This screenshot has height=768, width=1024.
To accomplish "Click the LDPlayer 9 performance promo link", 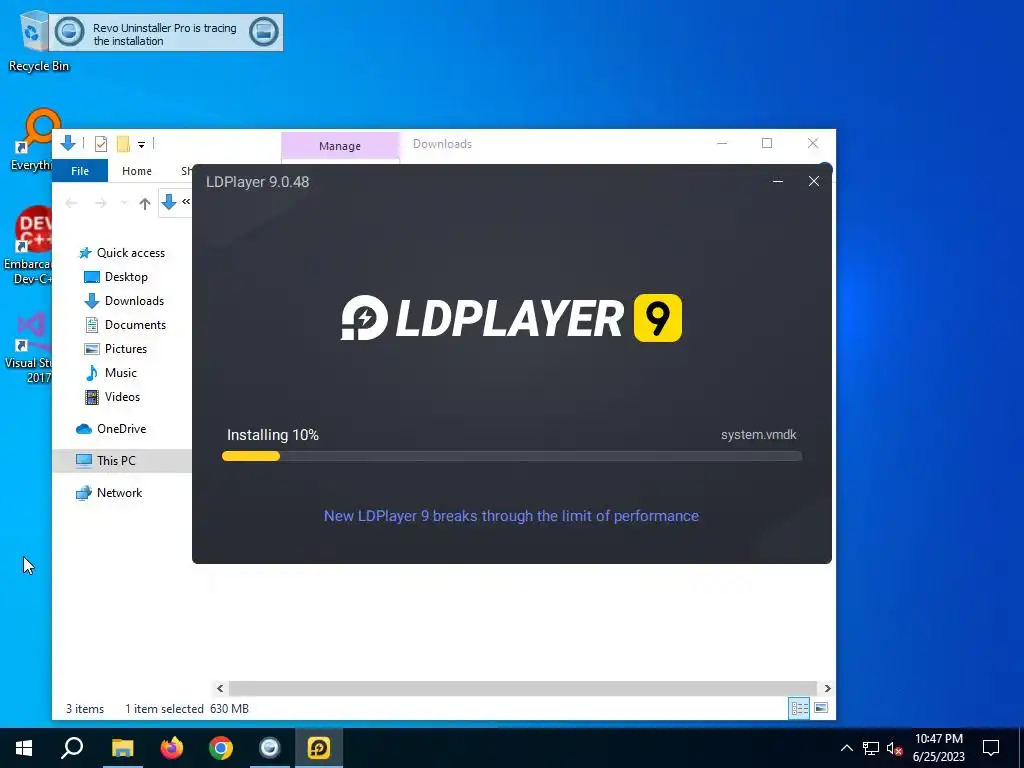I will point(511,516).
